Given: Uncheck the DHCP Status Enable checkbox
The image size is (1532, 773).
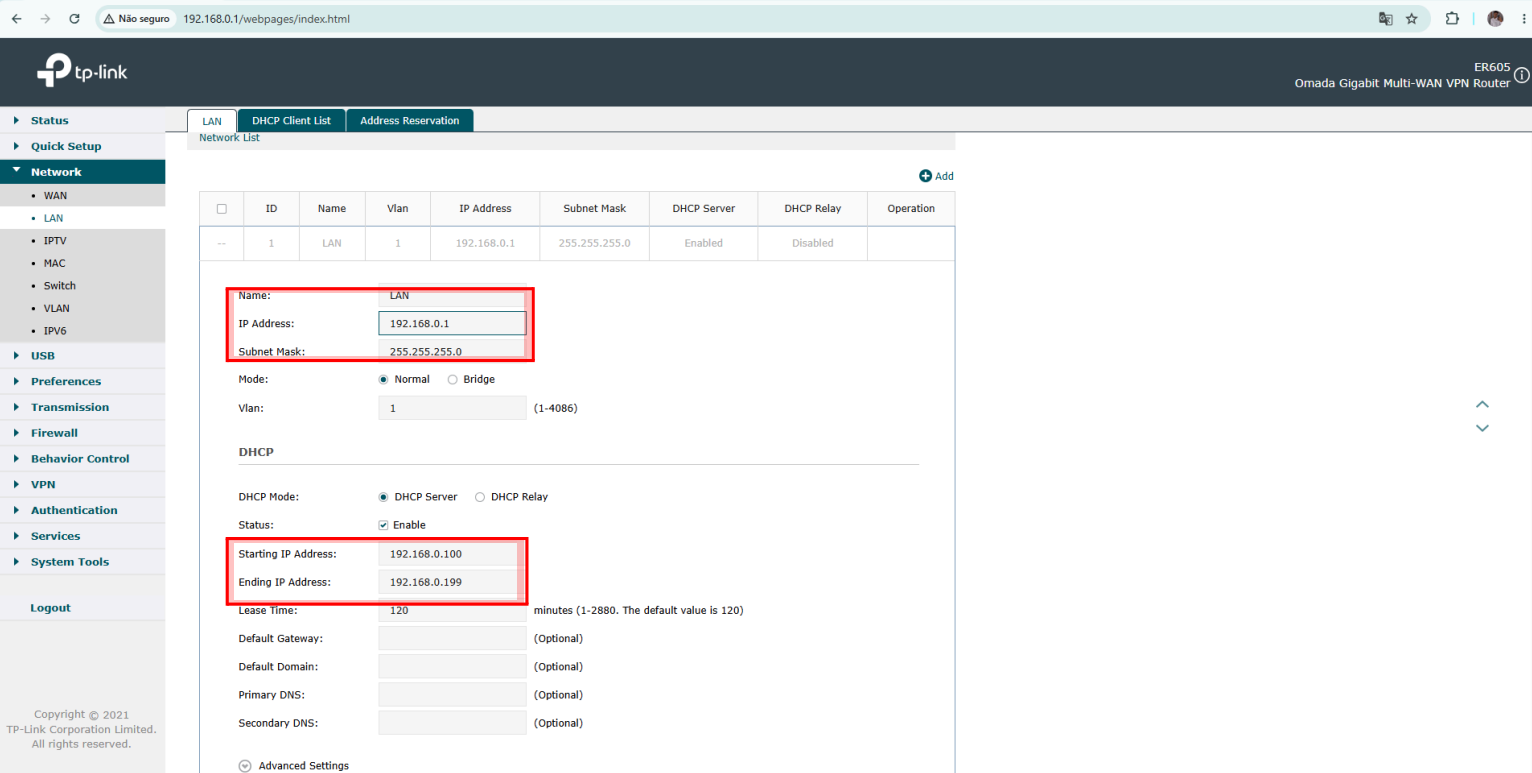Looking at the screenshot, I should tap(383, 525).
